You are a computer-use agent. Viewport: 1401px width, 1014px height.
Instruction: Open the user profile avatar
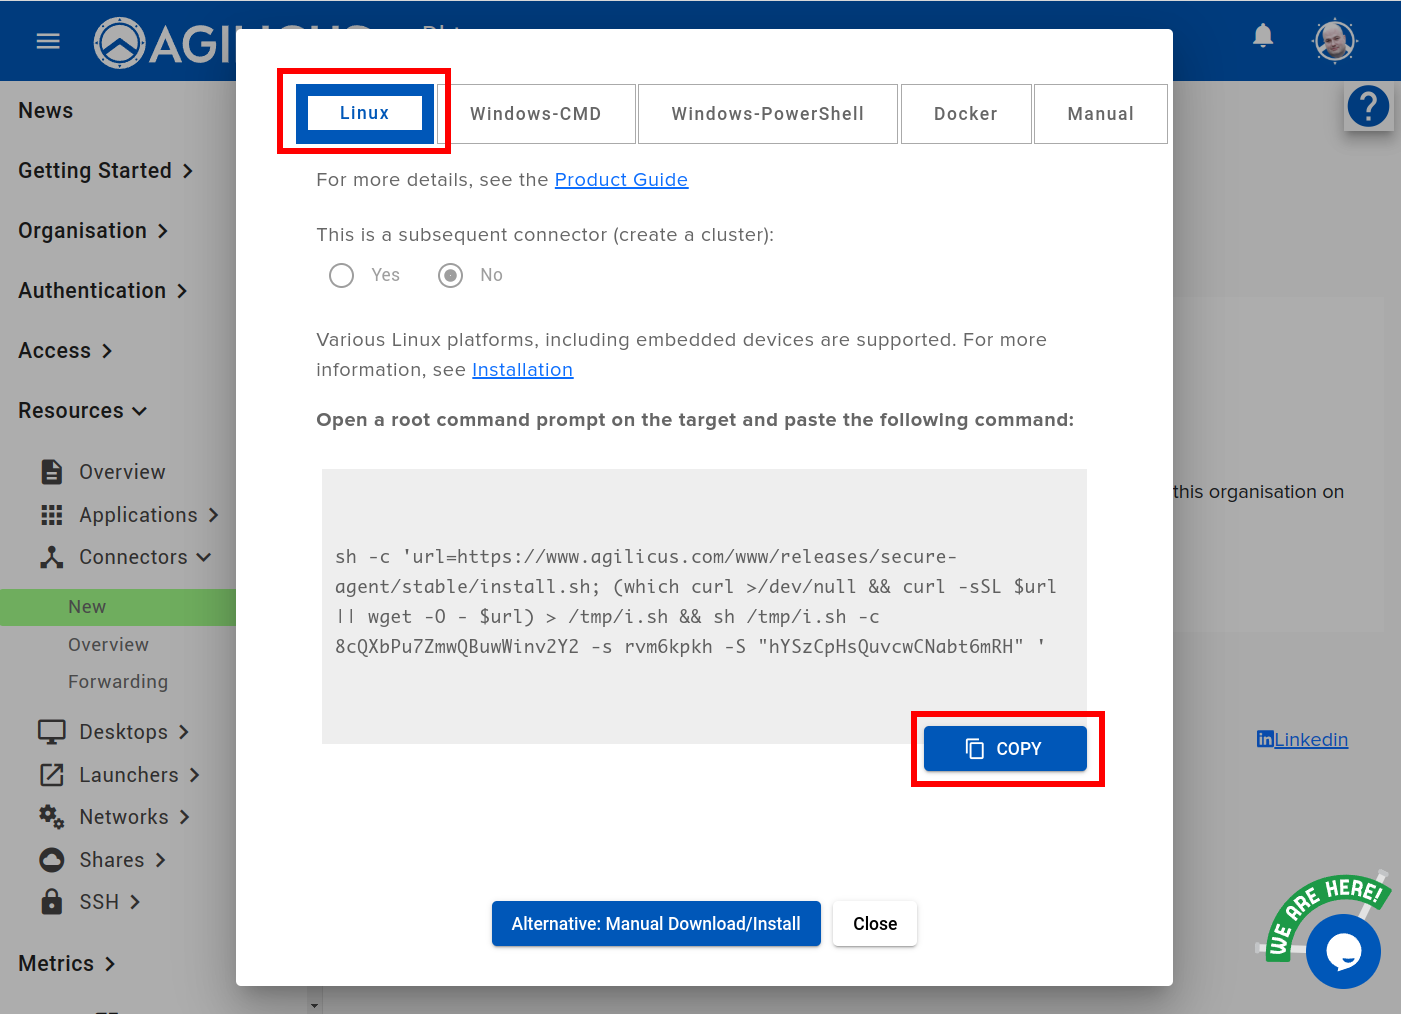tap(1334, 41)
